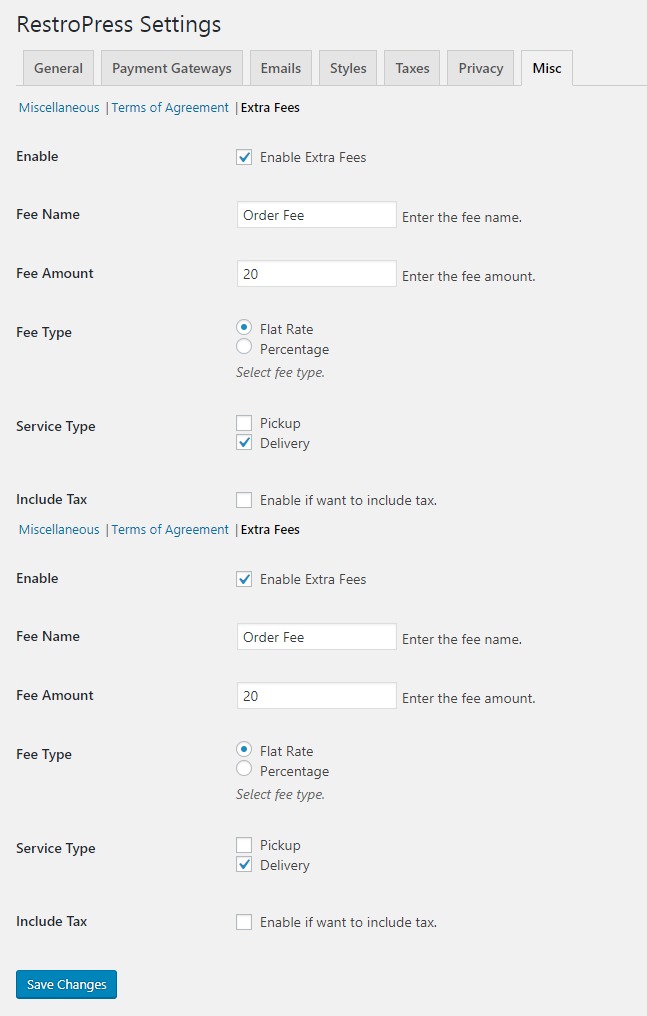Switch to the Payment Gateways tab
The image size is (647, 1016).
coord(171,68)
